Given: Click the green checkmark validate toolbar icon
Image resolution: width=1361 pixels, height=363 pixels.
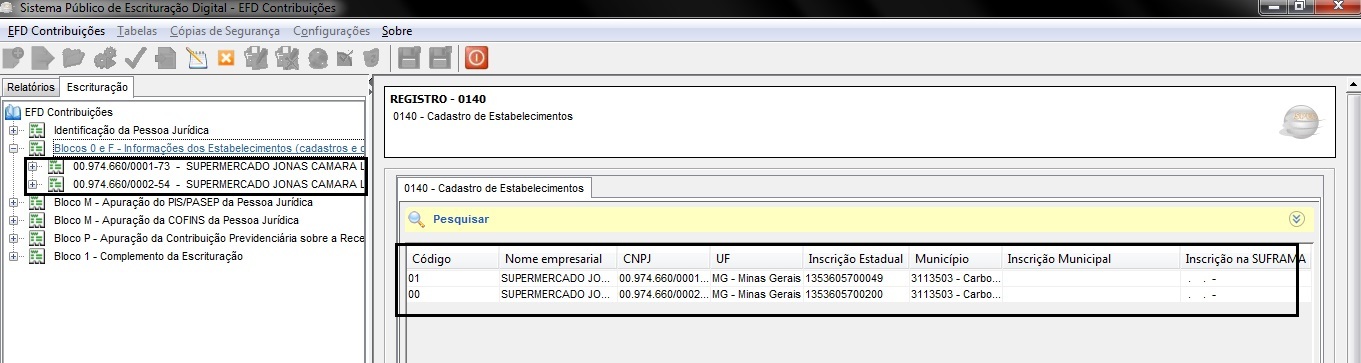Looking at the screenshot, I should [135, 57].
